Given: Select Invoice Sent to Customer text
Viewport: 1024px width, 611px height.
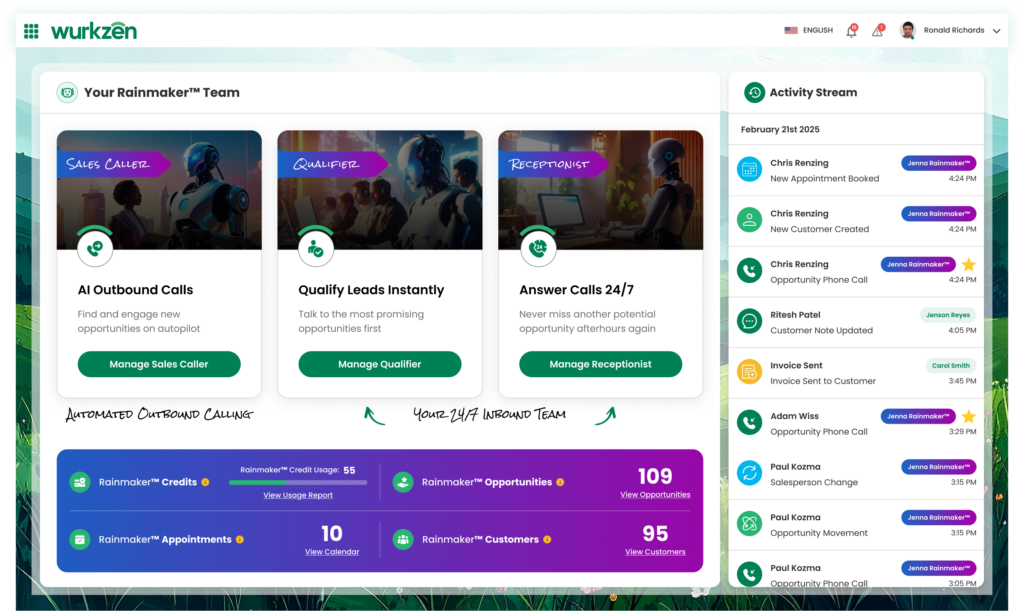Looking at the screenshot, I should pyautogui.click(x=823, y=381).
